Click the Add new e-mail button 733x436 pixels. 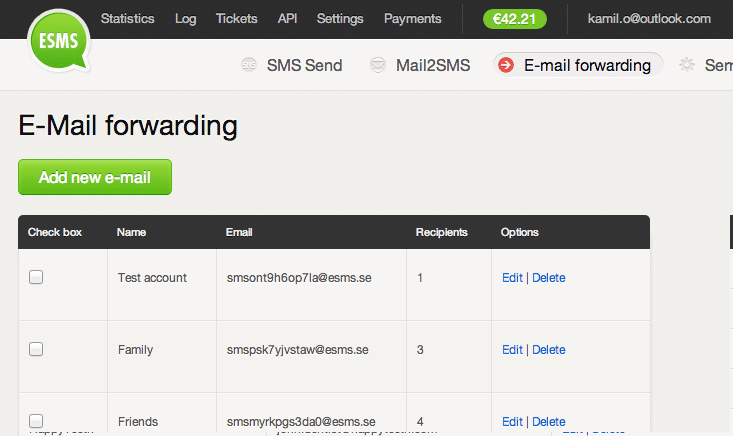tap(95, 177)
